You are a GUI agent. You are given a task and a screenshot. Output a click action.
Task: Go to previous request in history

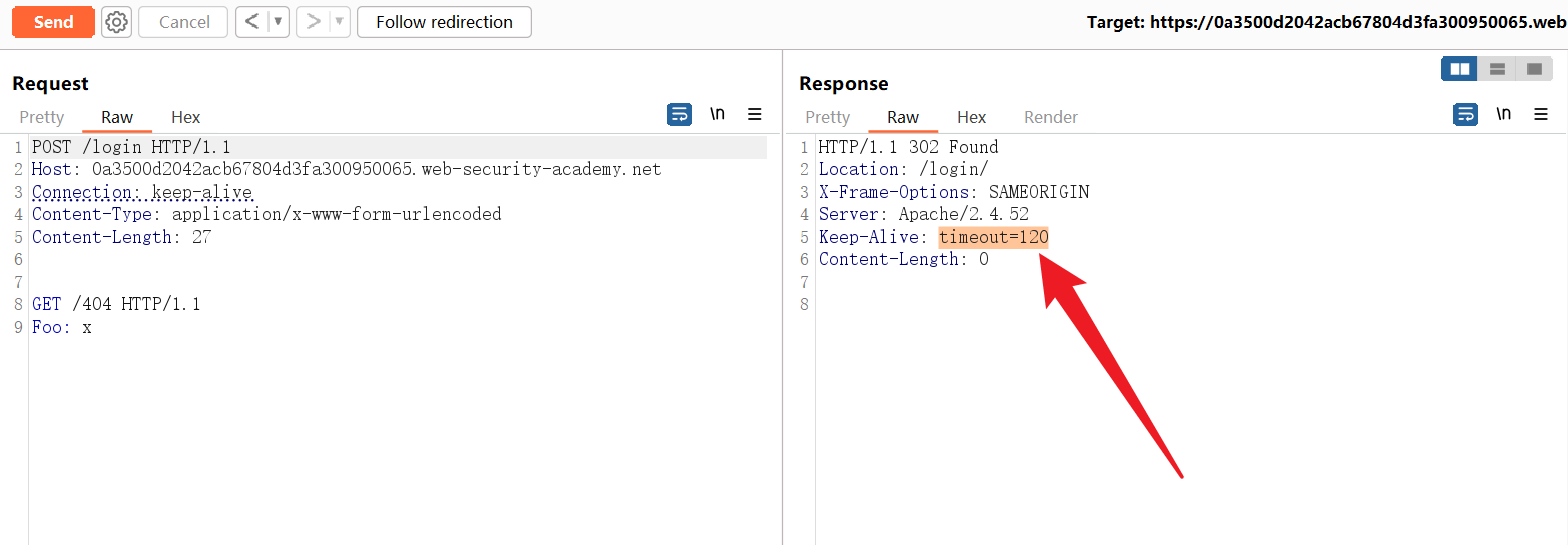coord(252,22)
